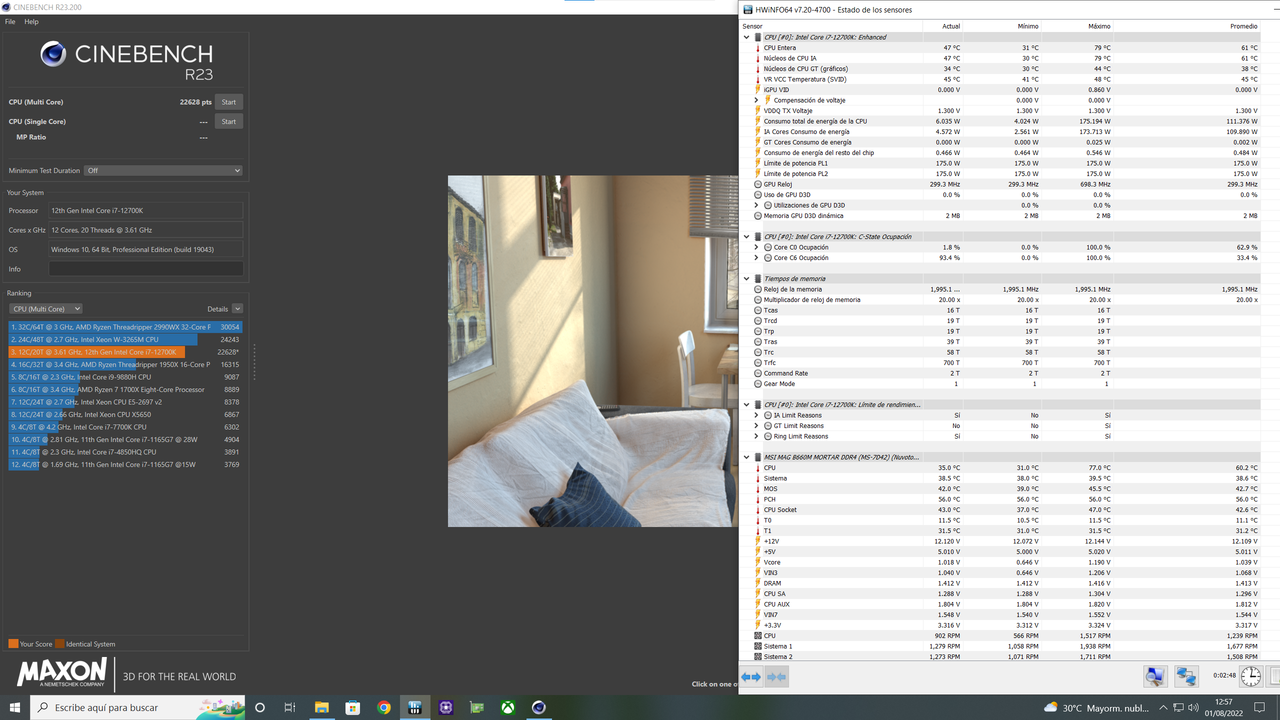Click the taskbar clock showing 12:57

1224,707
